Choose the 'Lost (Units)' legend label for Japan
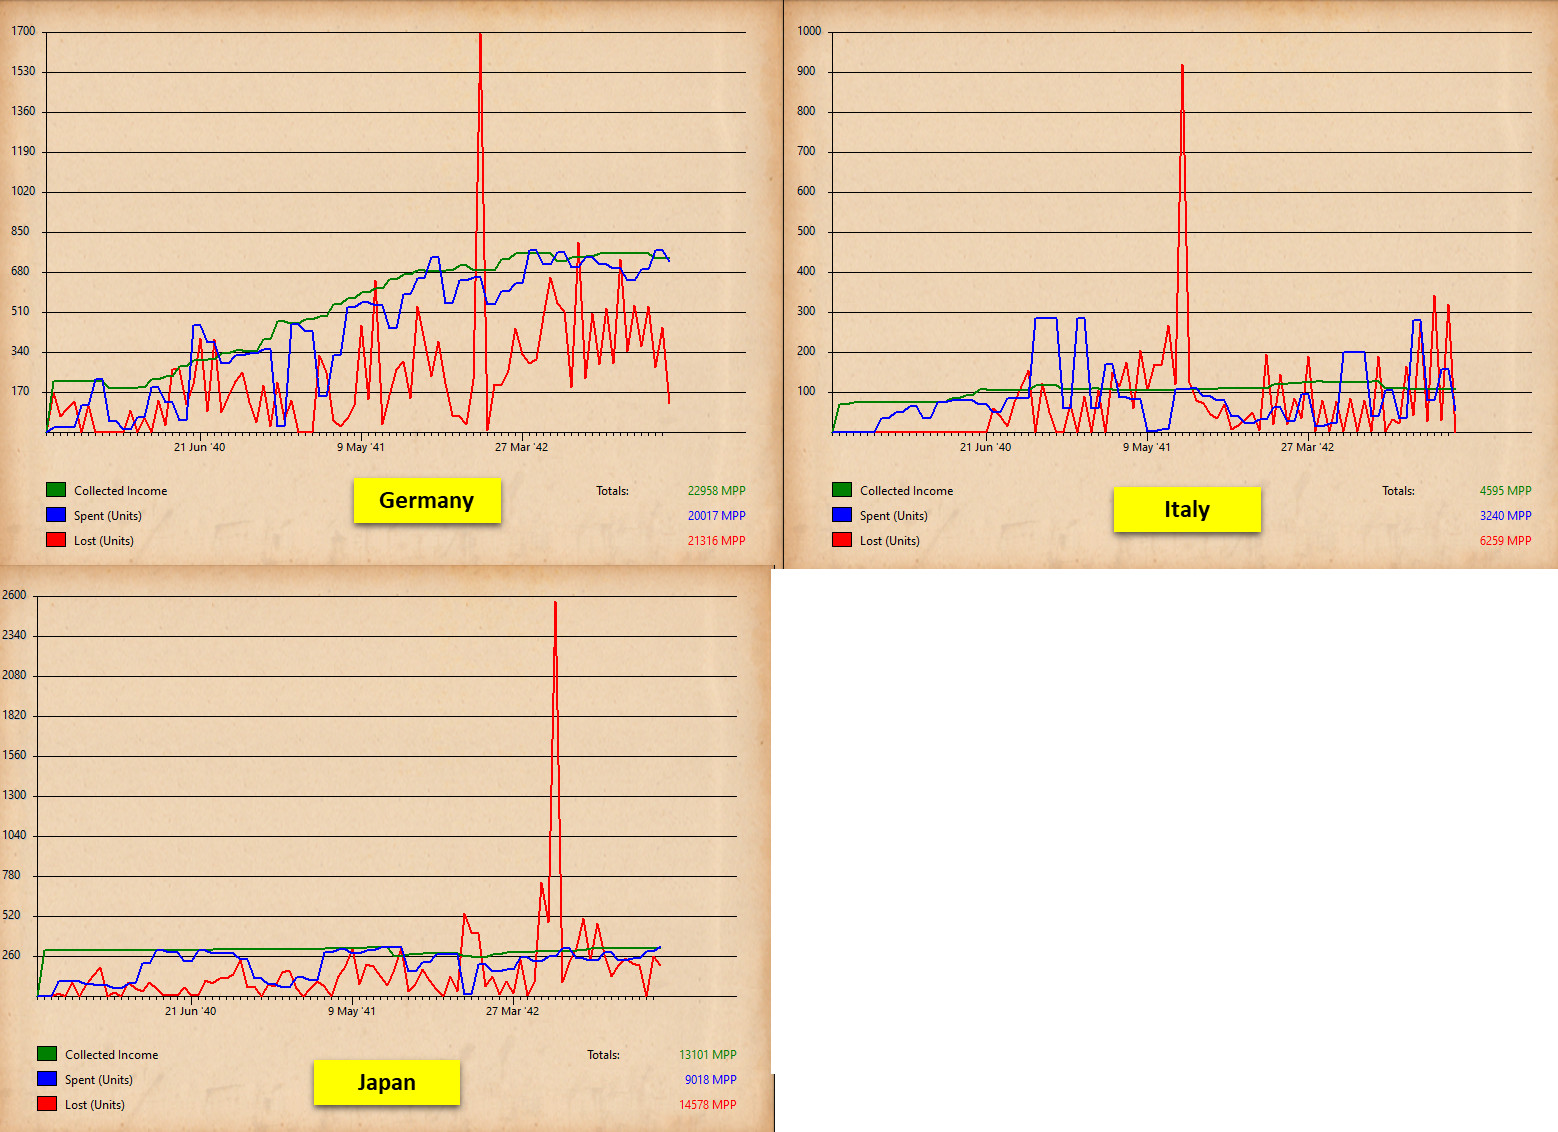The width and height of the screenshot is (1558, 1132). point(95,1105)
